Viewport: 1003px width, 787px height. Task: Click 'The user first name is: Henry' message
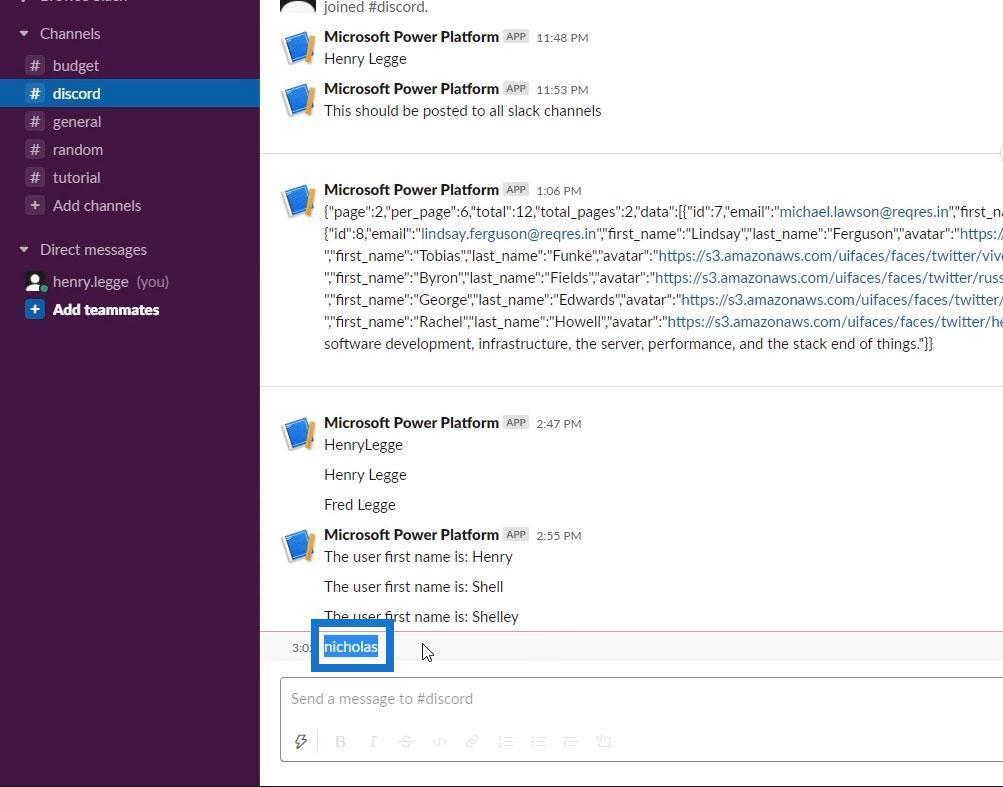pos(418,557)
